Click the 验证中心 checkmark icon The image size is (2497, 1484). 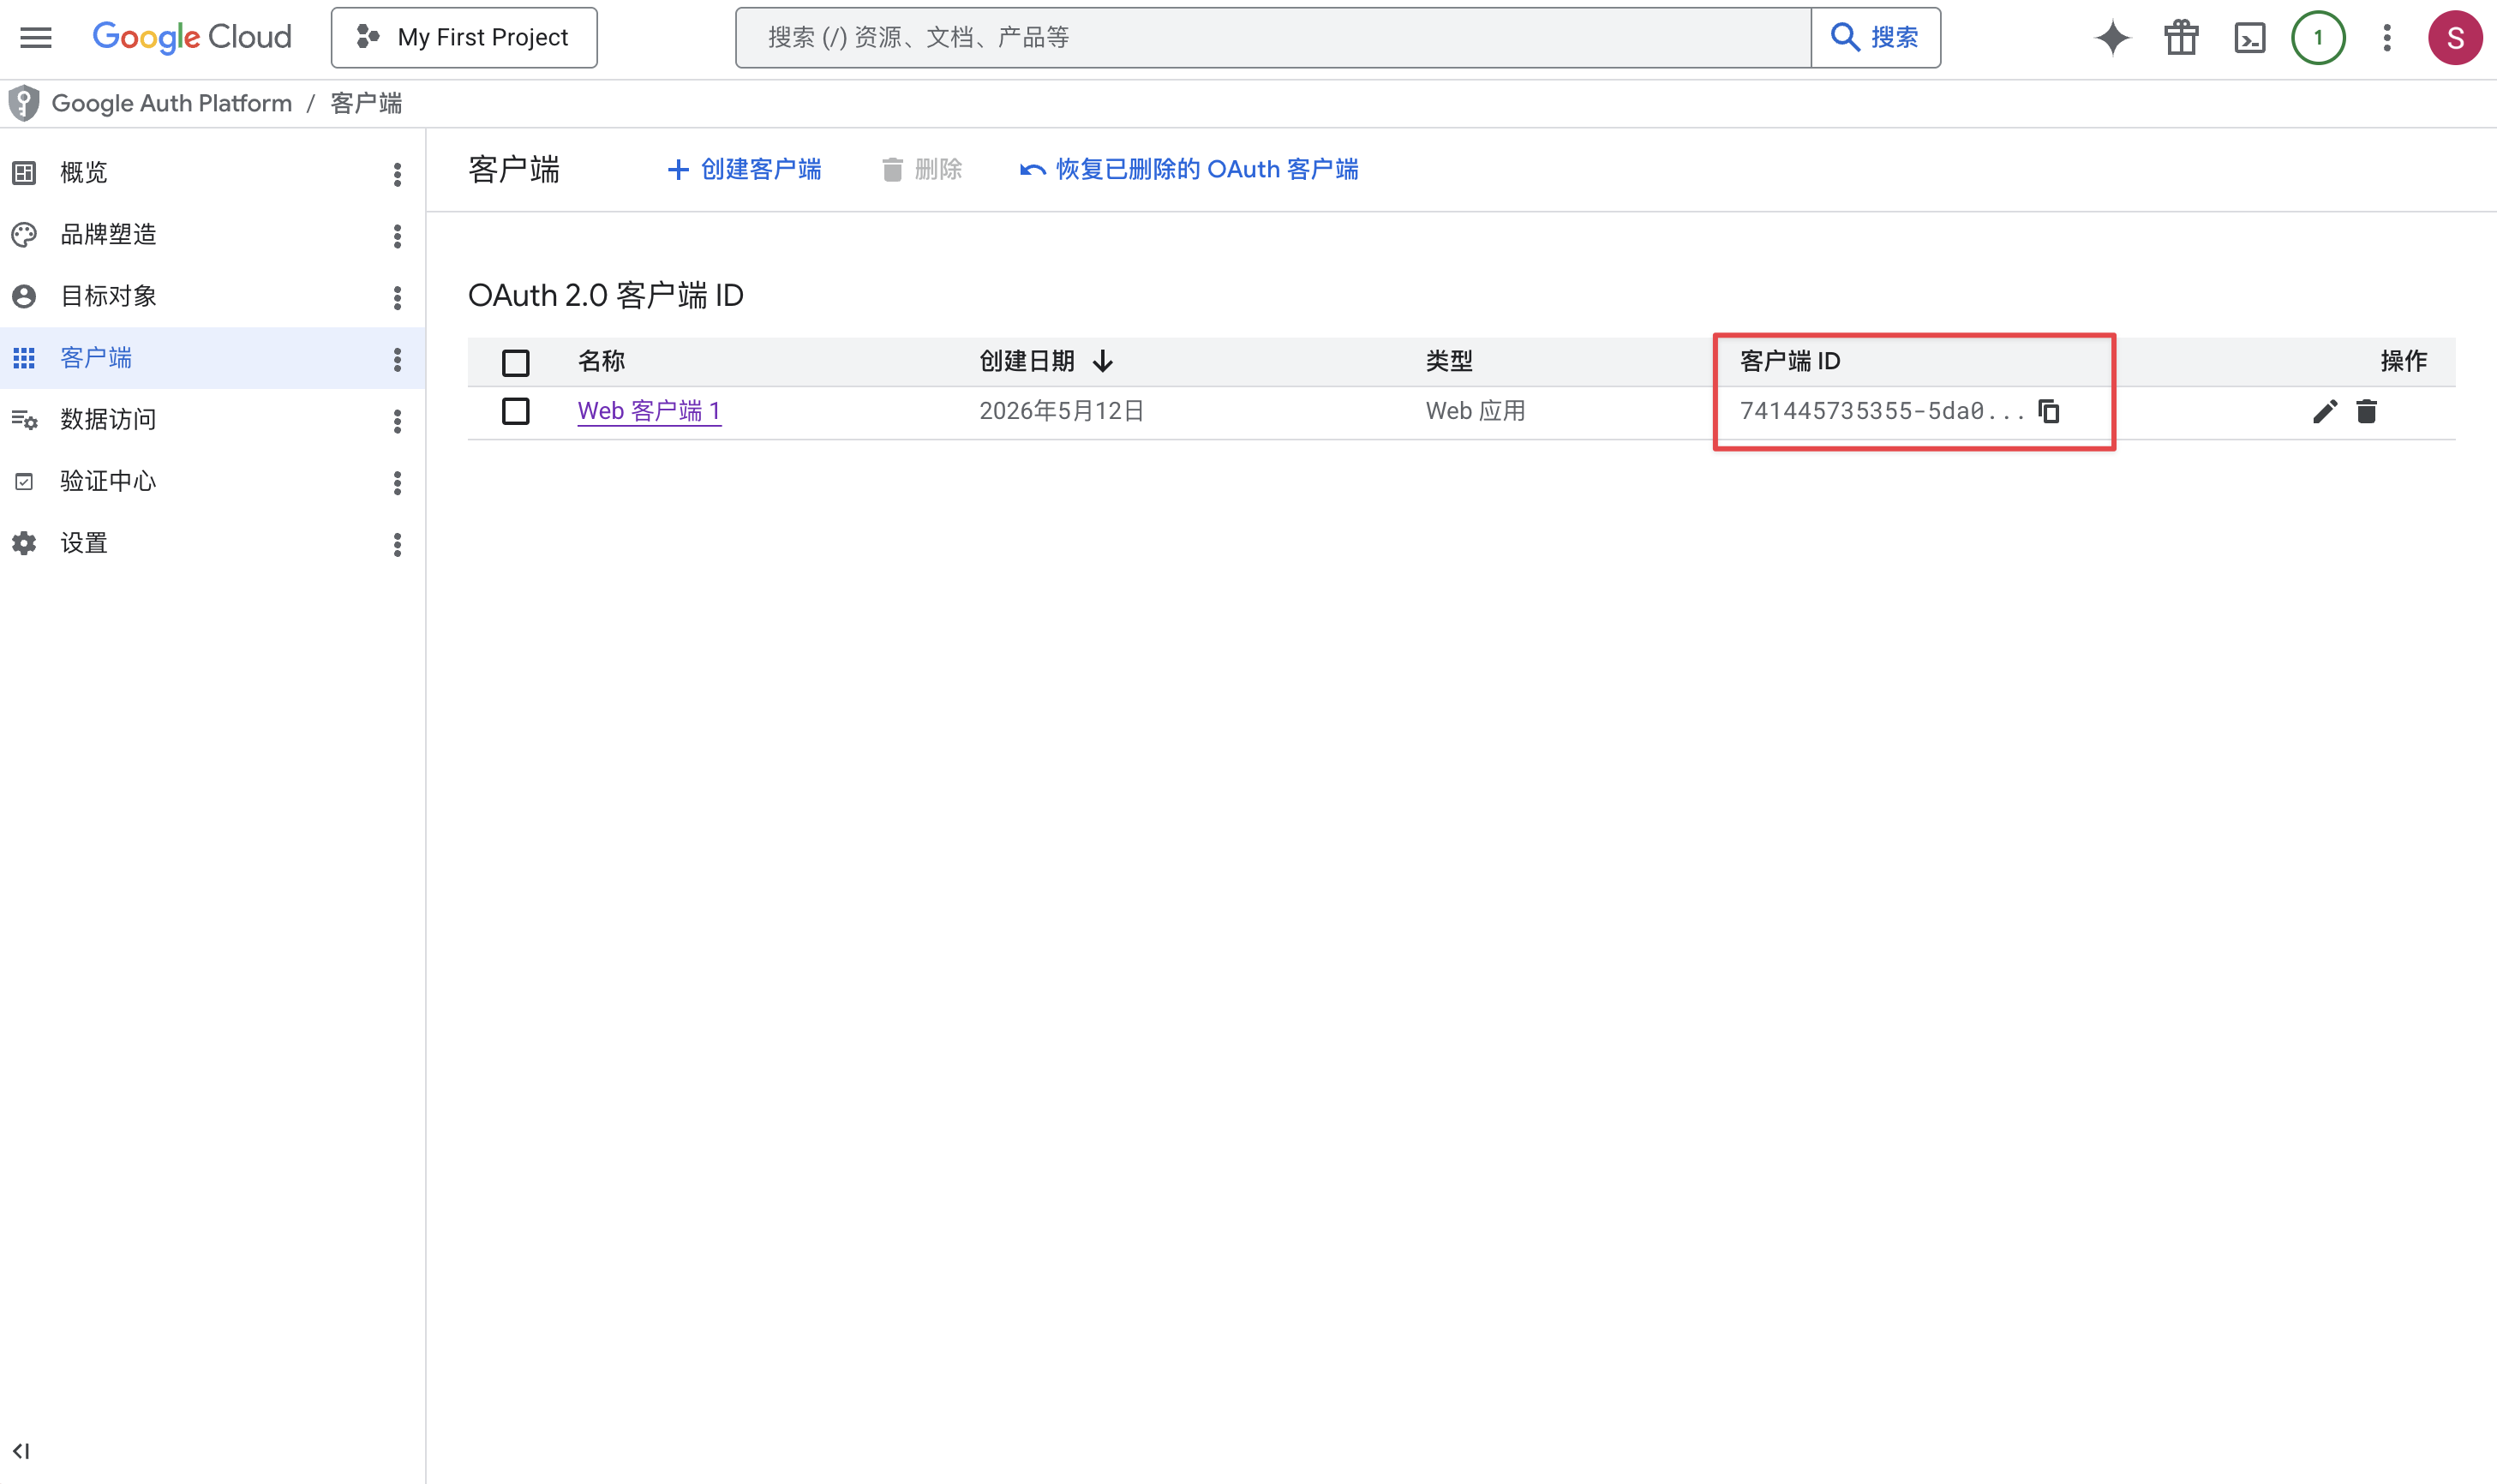24,481
